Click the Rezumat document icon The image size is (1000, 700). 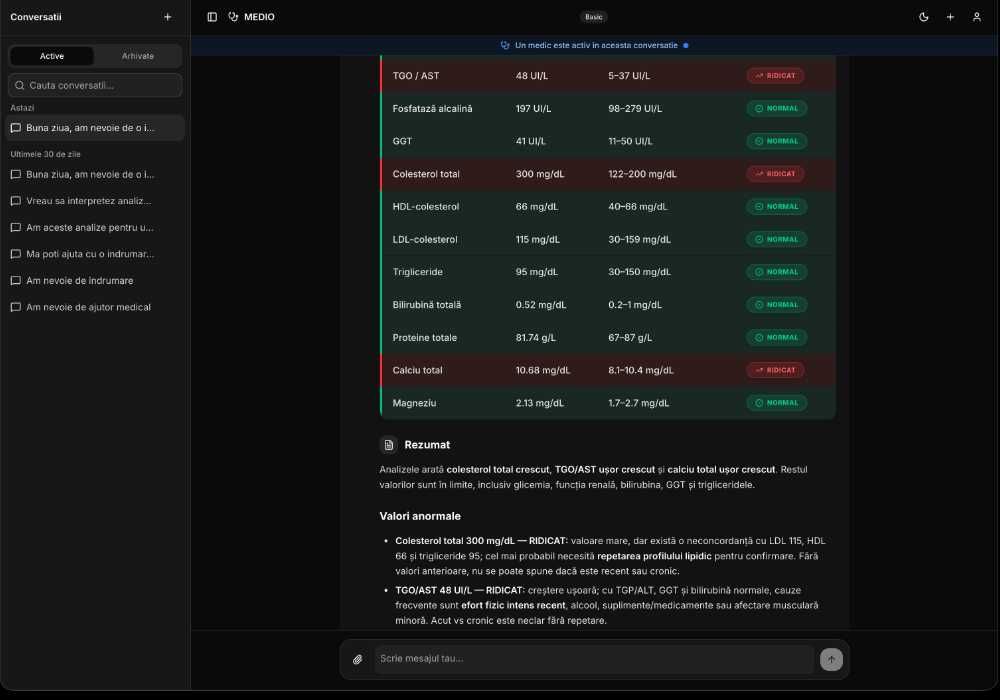tap(388, 445)
